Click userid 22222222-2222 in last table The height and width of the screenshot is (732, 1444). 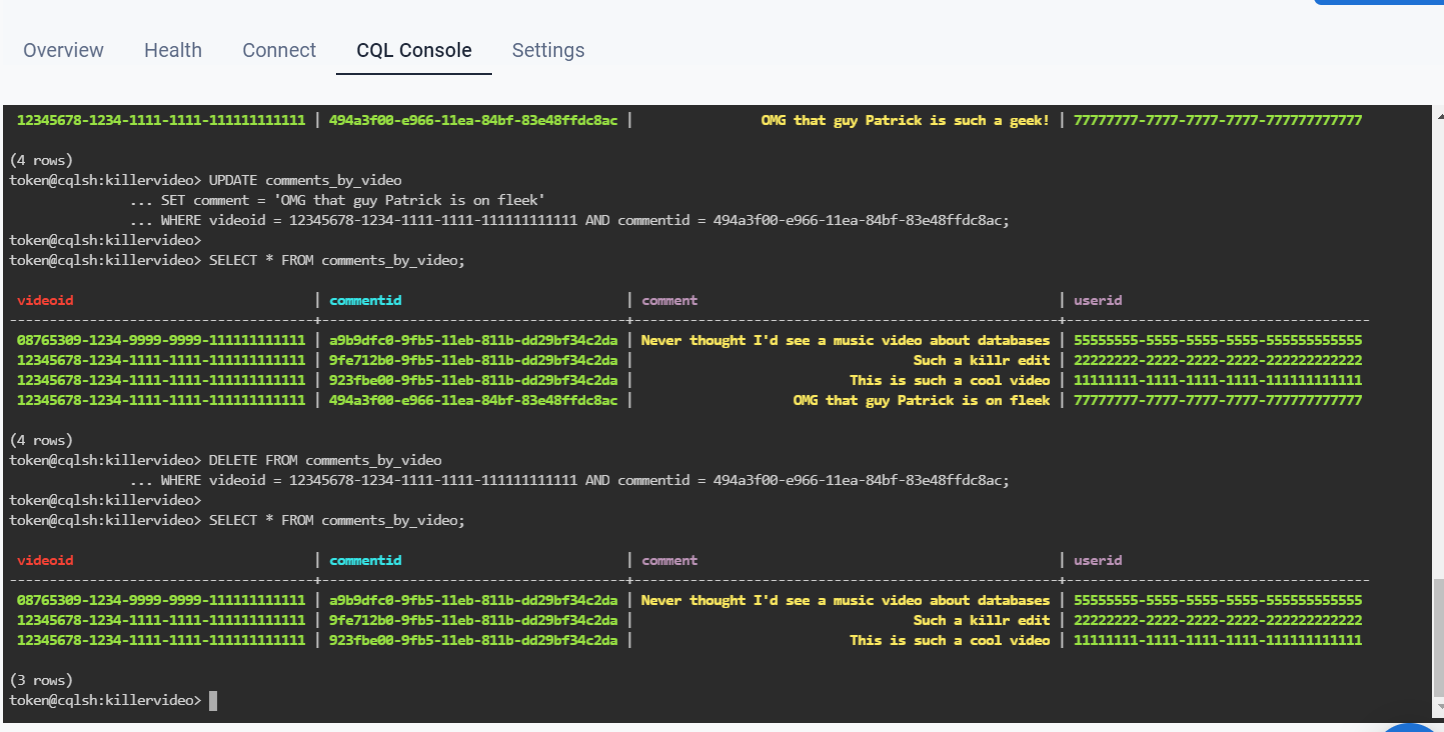click(x=1218, y=620)
